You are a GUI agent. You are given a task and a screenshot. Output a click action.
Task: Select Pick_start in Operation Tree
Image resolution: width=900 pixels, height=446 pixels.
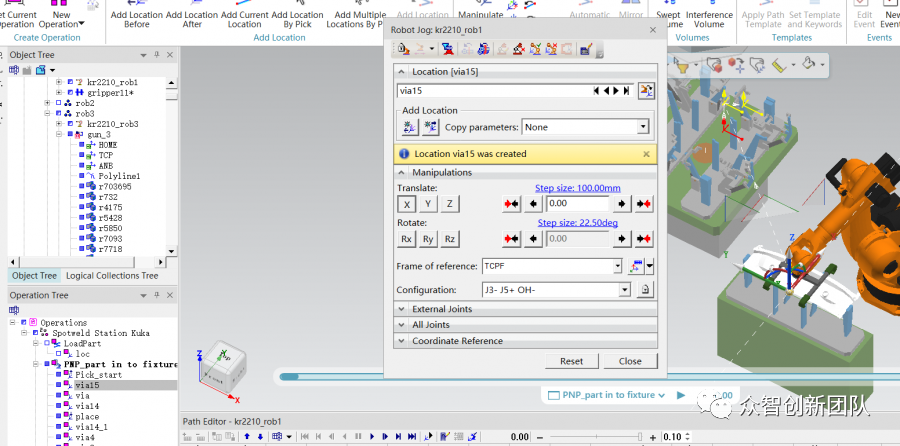(99, 375)
